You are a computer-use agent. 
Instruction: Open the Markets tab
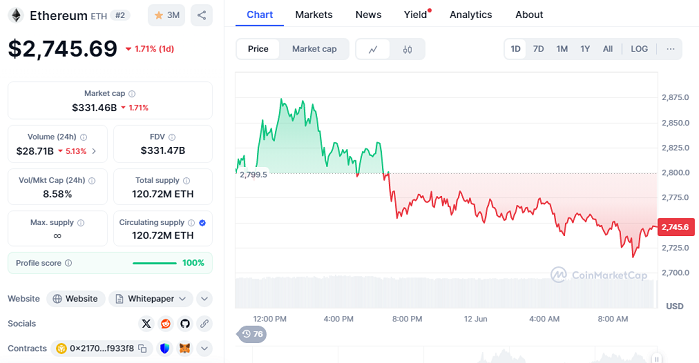click(314, 15)
